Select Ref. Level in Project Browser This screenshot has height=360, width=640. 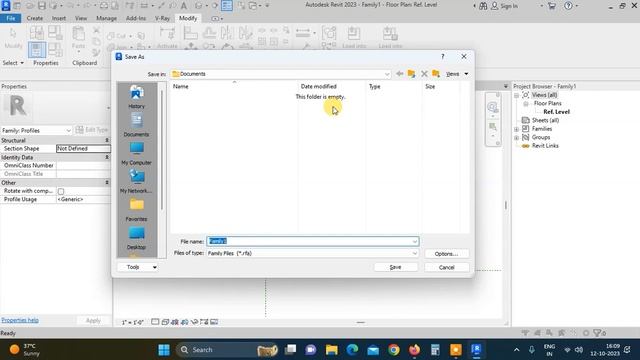coord(556,112)
